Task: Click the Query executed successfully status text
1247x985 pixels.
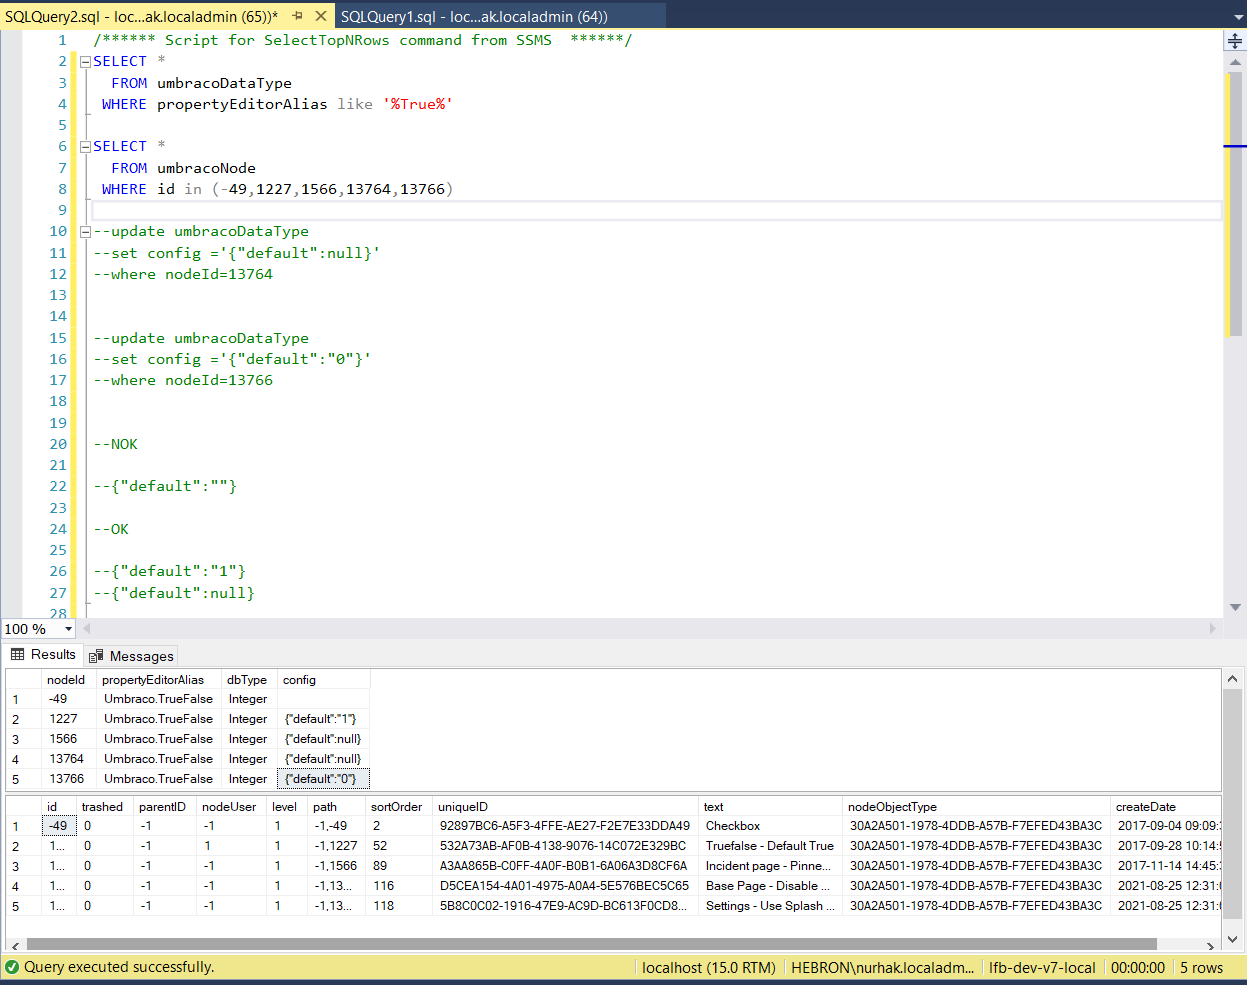Action: pyautogui.click(x=119, y=967)
